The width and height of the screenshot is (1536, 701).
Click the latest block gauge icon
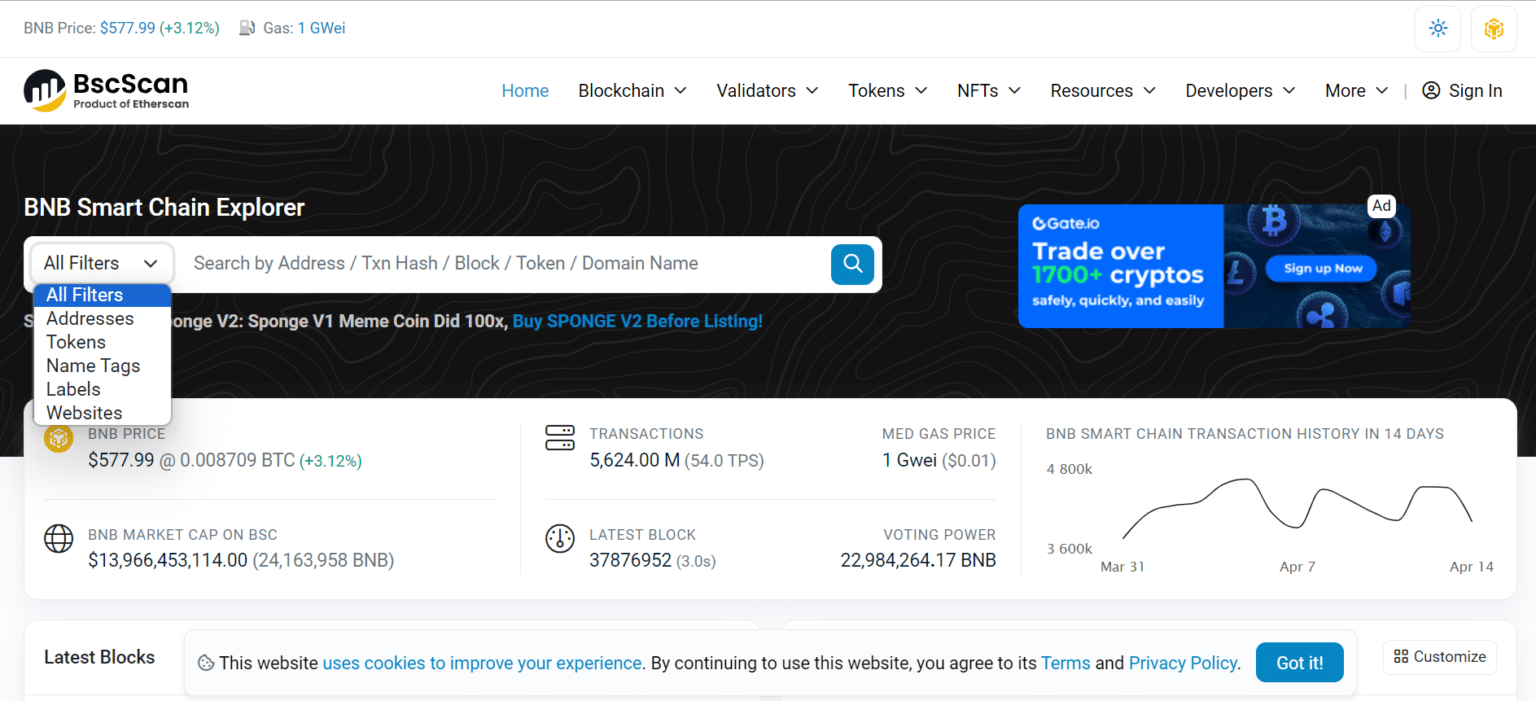[560, 538]
